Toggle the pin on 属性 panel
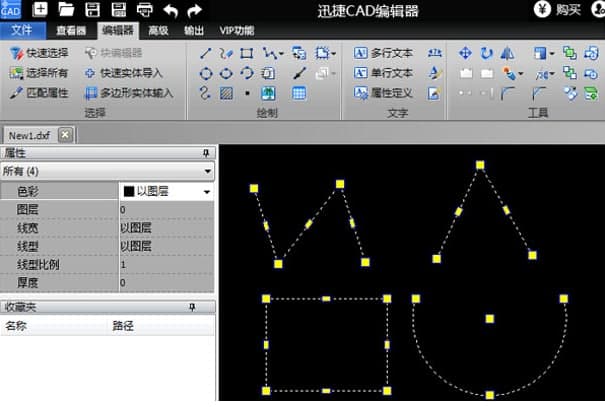605x407 pixels. pos(206,153)
